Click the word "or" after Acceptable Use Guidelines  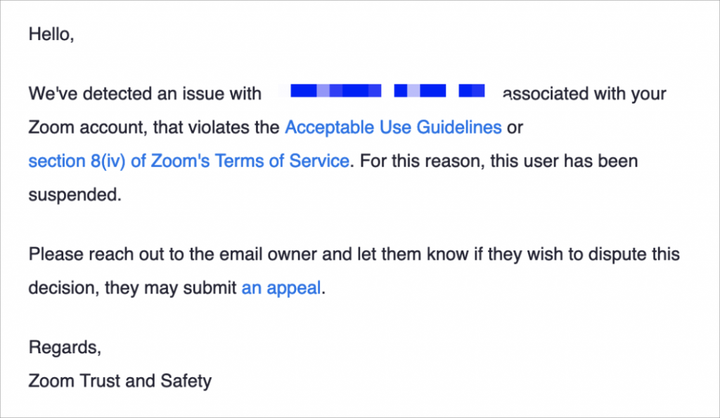(x=515, y=128)
